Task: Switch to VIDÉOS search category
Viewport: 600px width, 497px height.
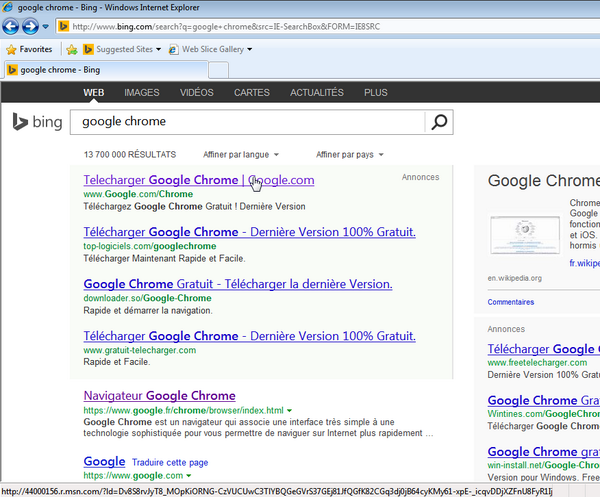Action: click(197, 93)
